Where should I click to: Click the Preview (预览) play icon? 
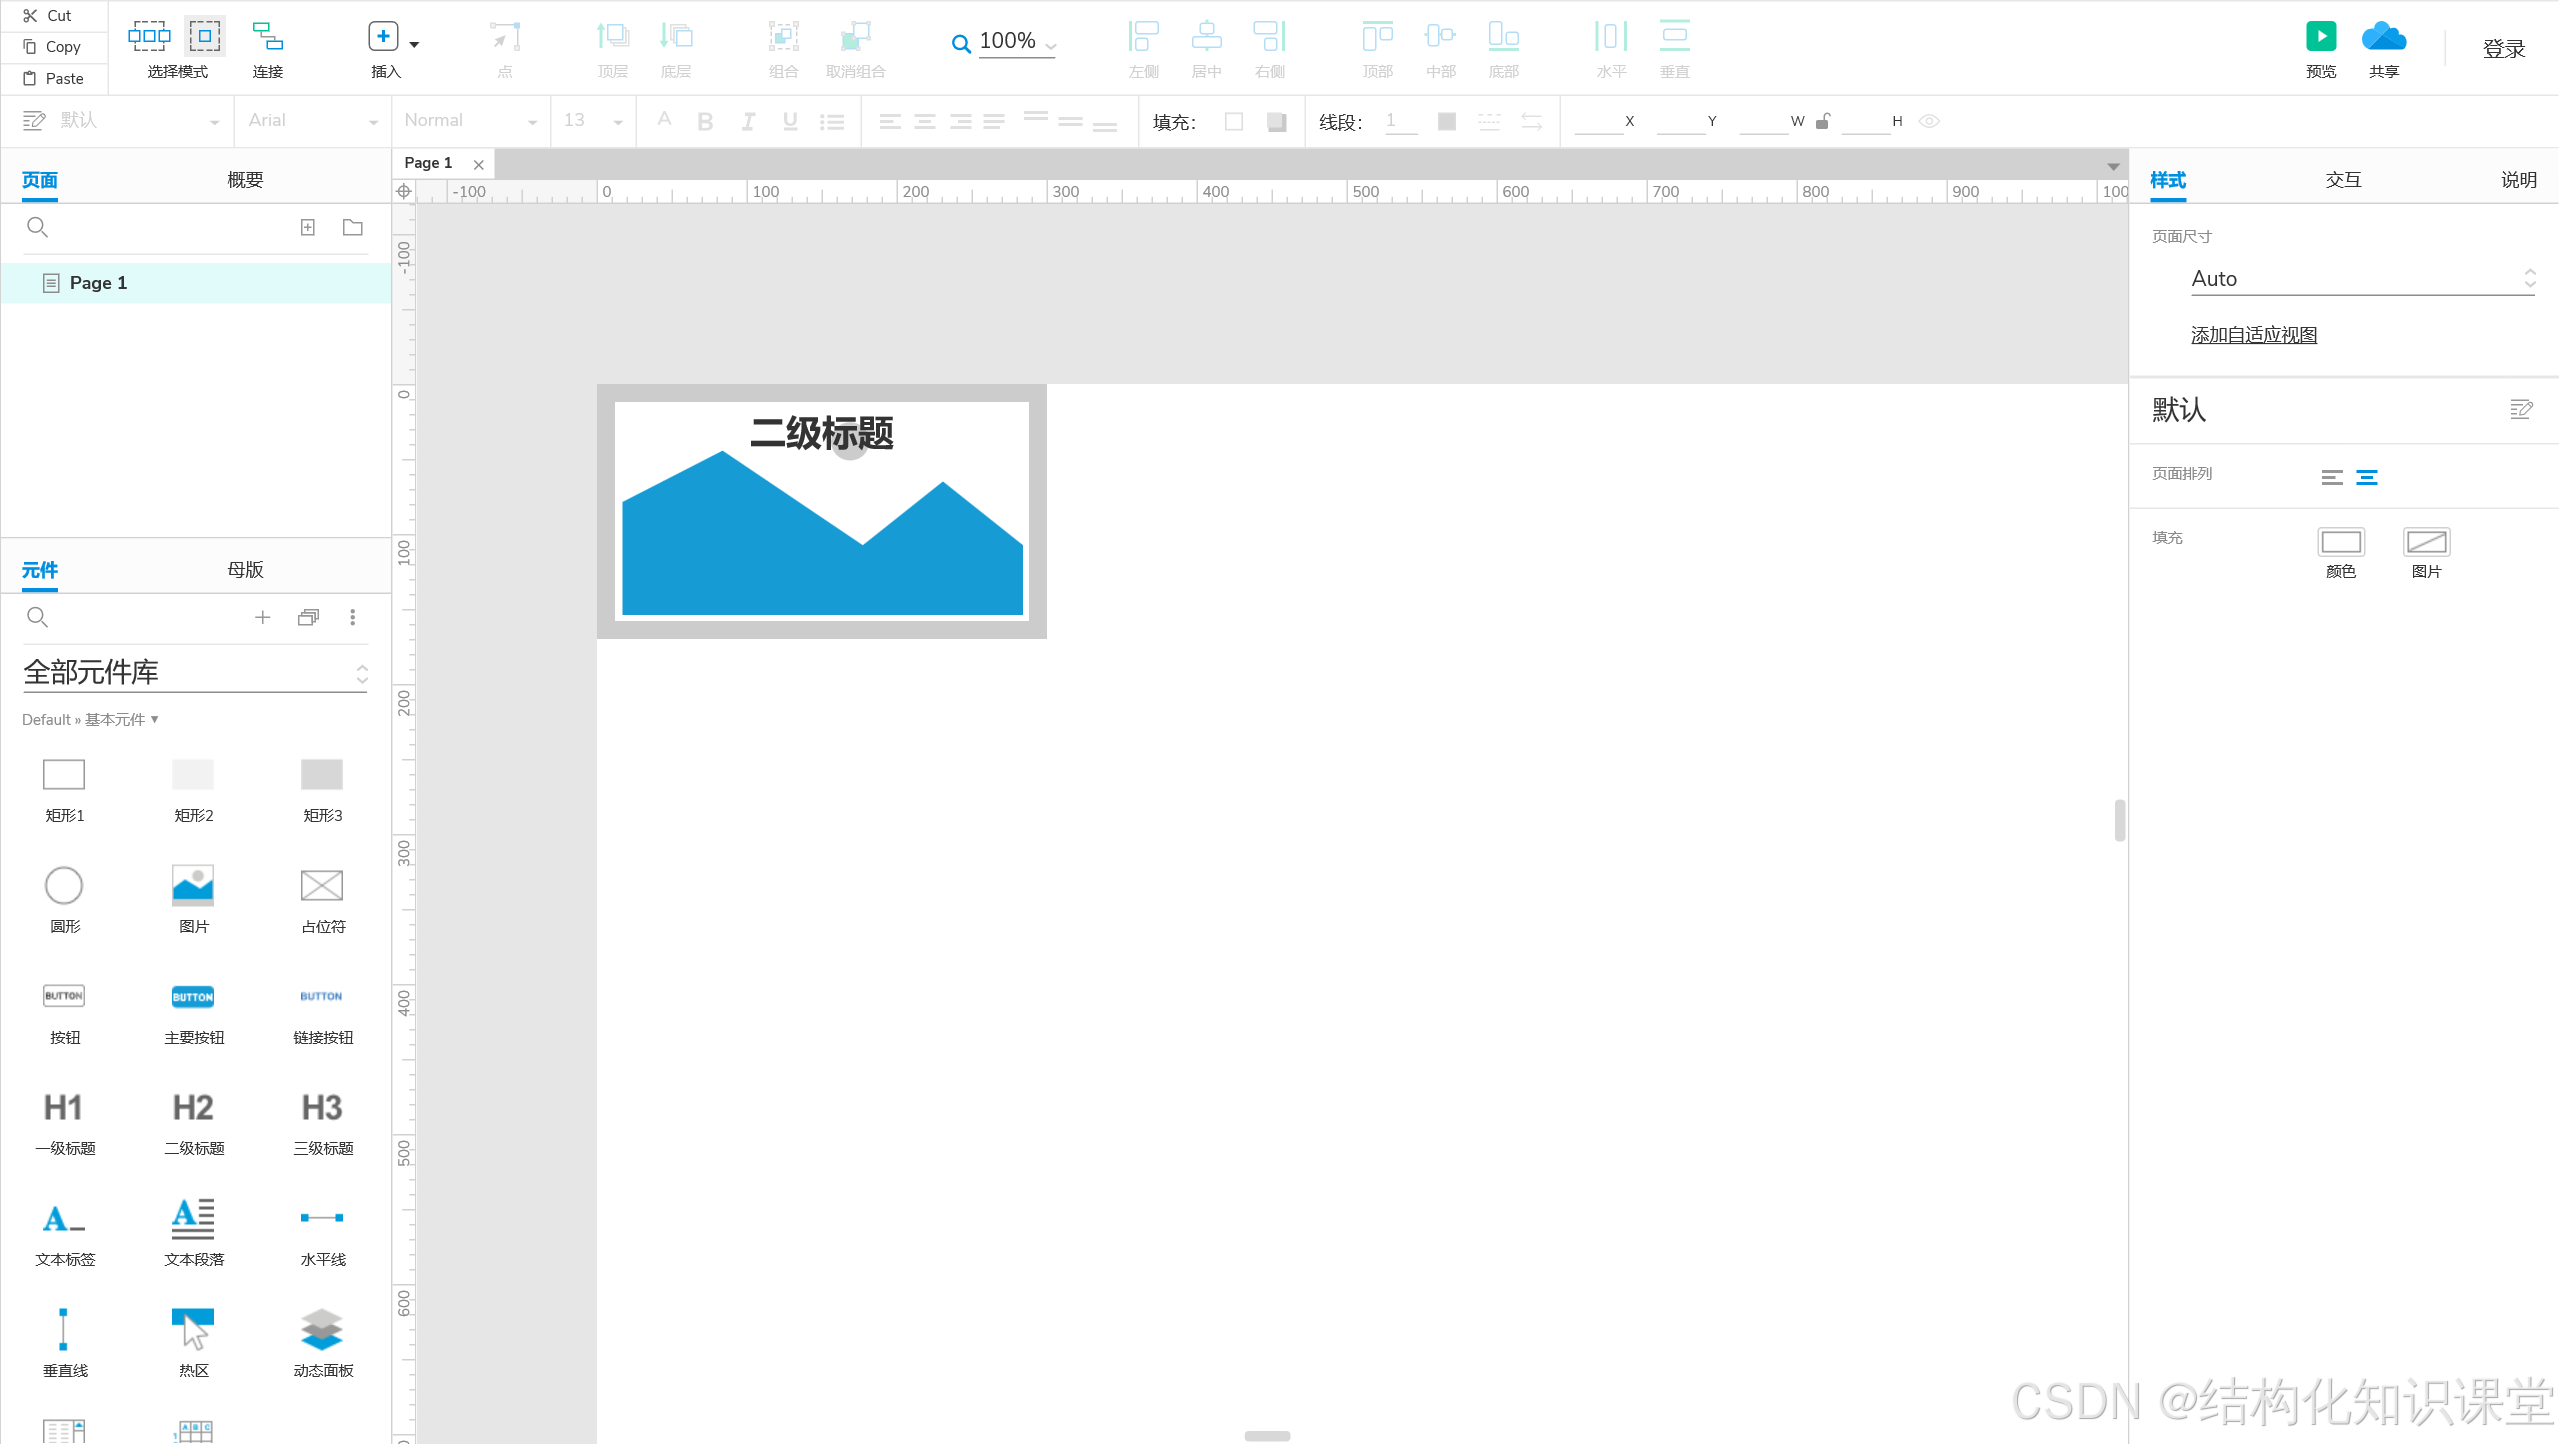click(2320, 37)
